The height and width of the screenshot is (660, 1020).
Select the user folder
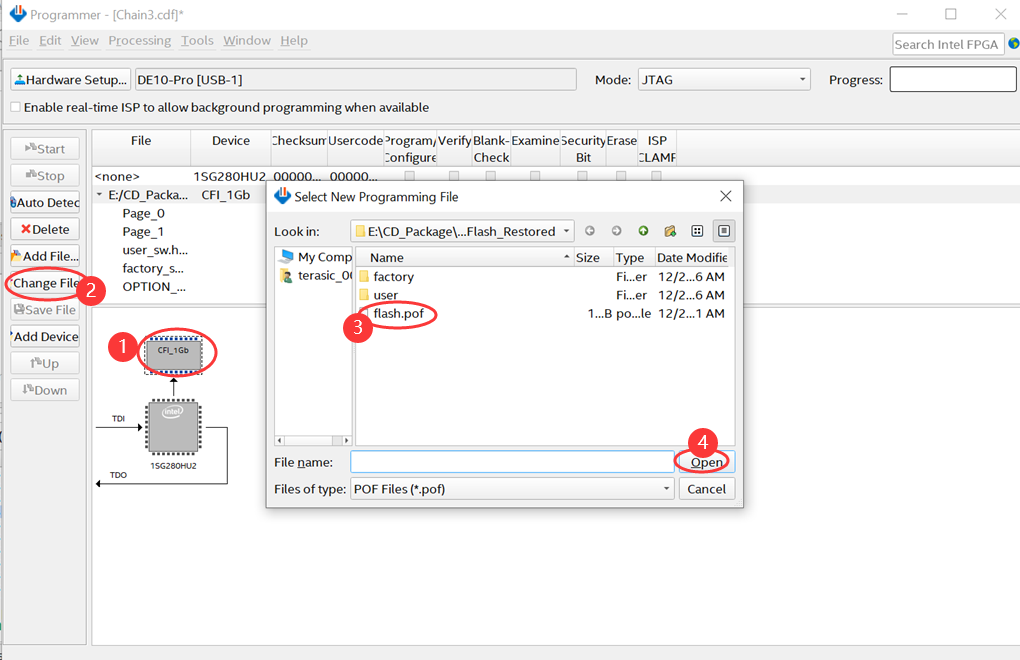385,295
